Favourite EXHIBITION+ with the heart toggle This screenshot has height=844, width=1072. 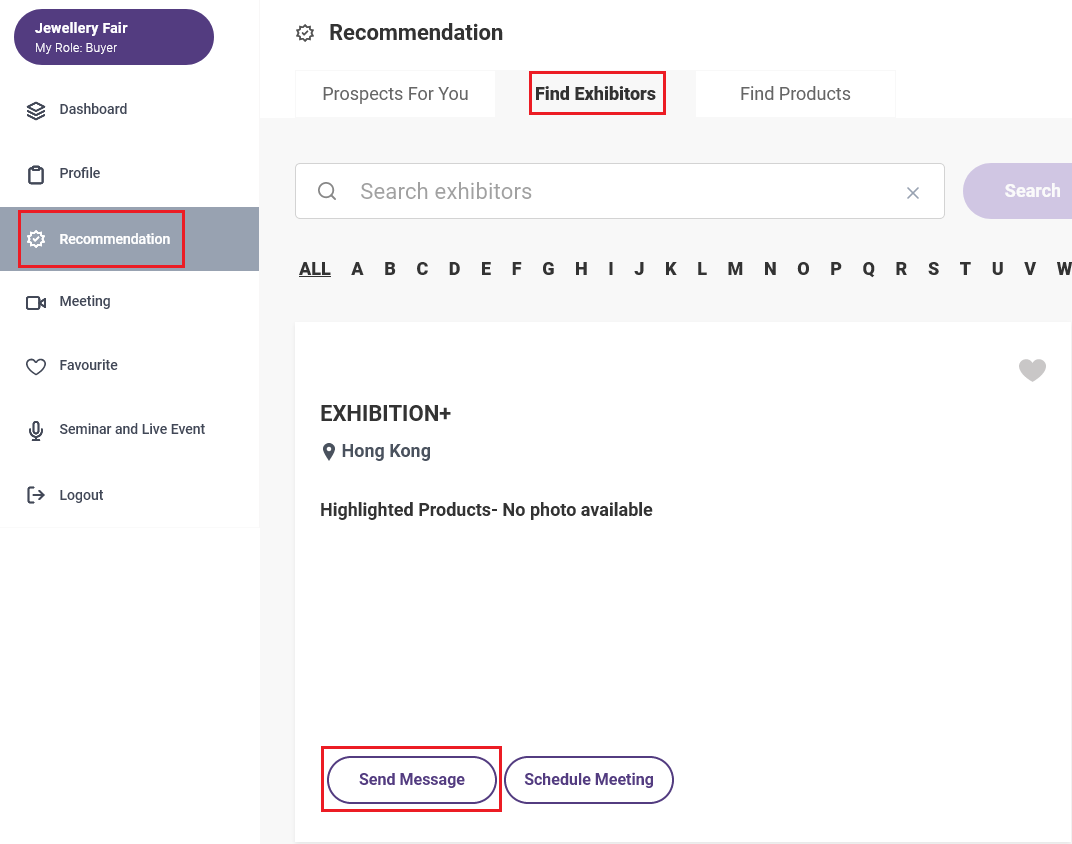pos(1032,370)
